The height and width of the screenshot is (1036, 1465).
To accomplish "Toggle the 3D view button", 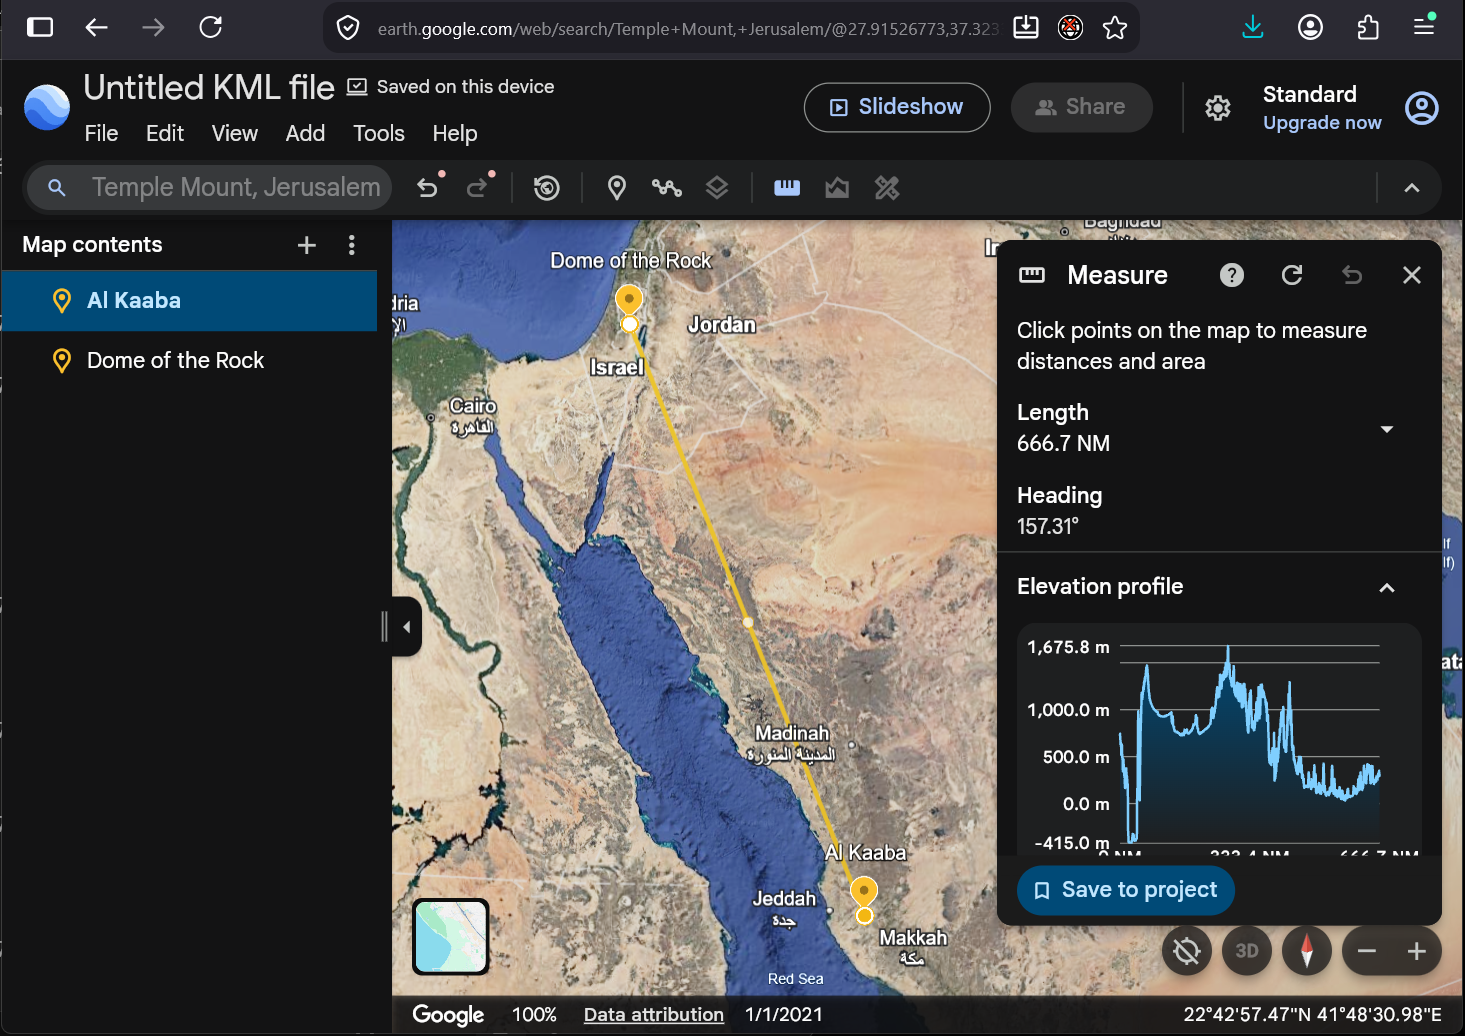I will pyautogui.click(x=1247, y=951).
